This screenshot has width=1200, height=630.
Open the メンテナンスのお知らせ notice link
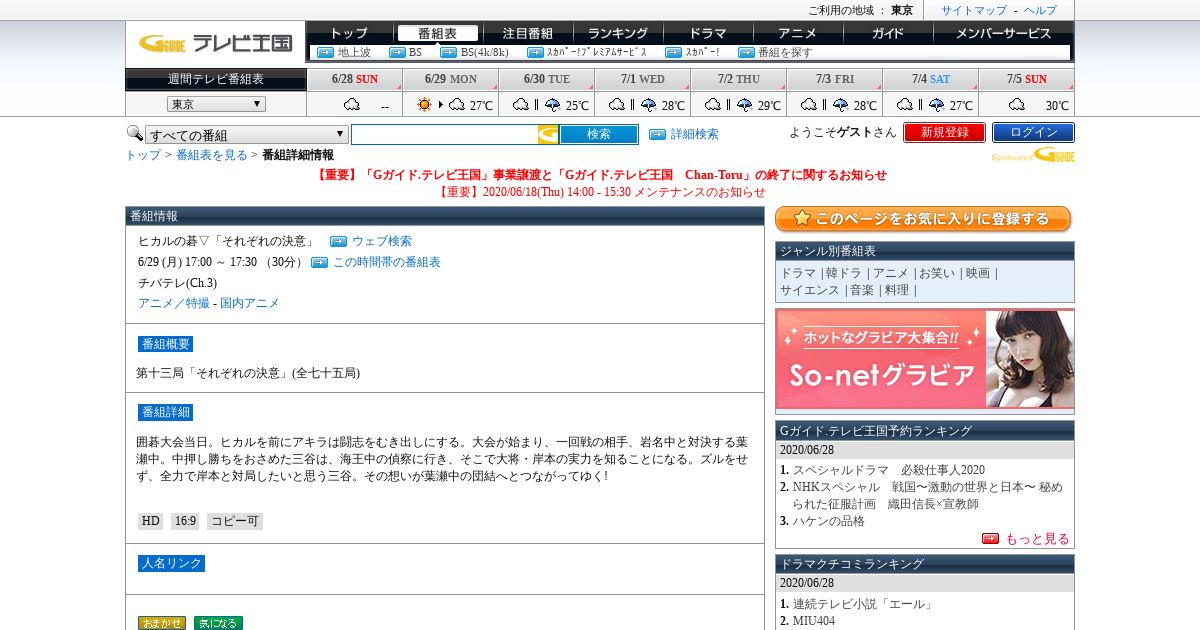[601, 192]
